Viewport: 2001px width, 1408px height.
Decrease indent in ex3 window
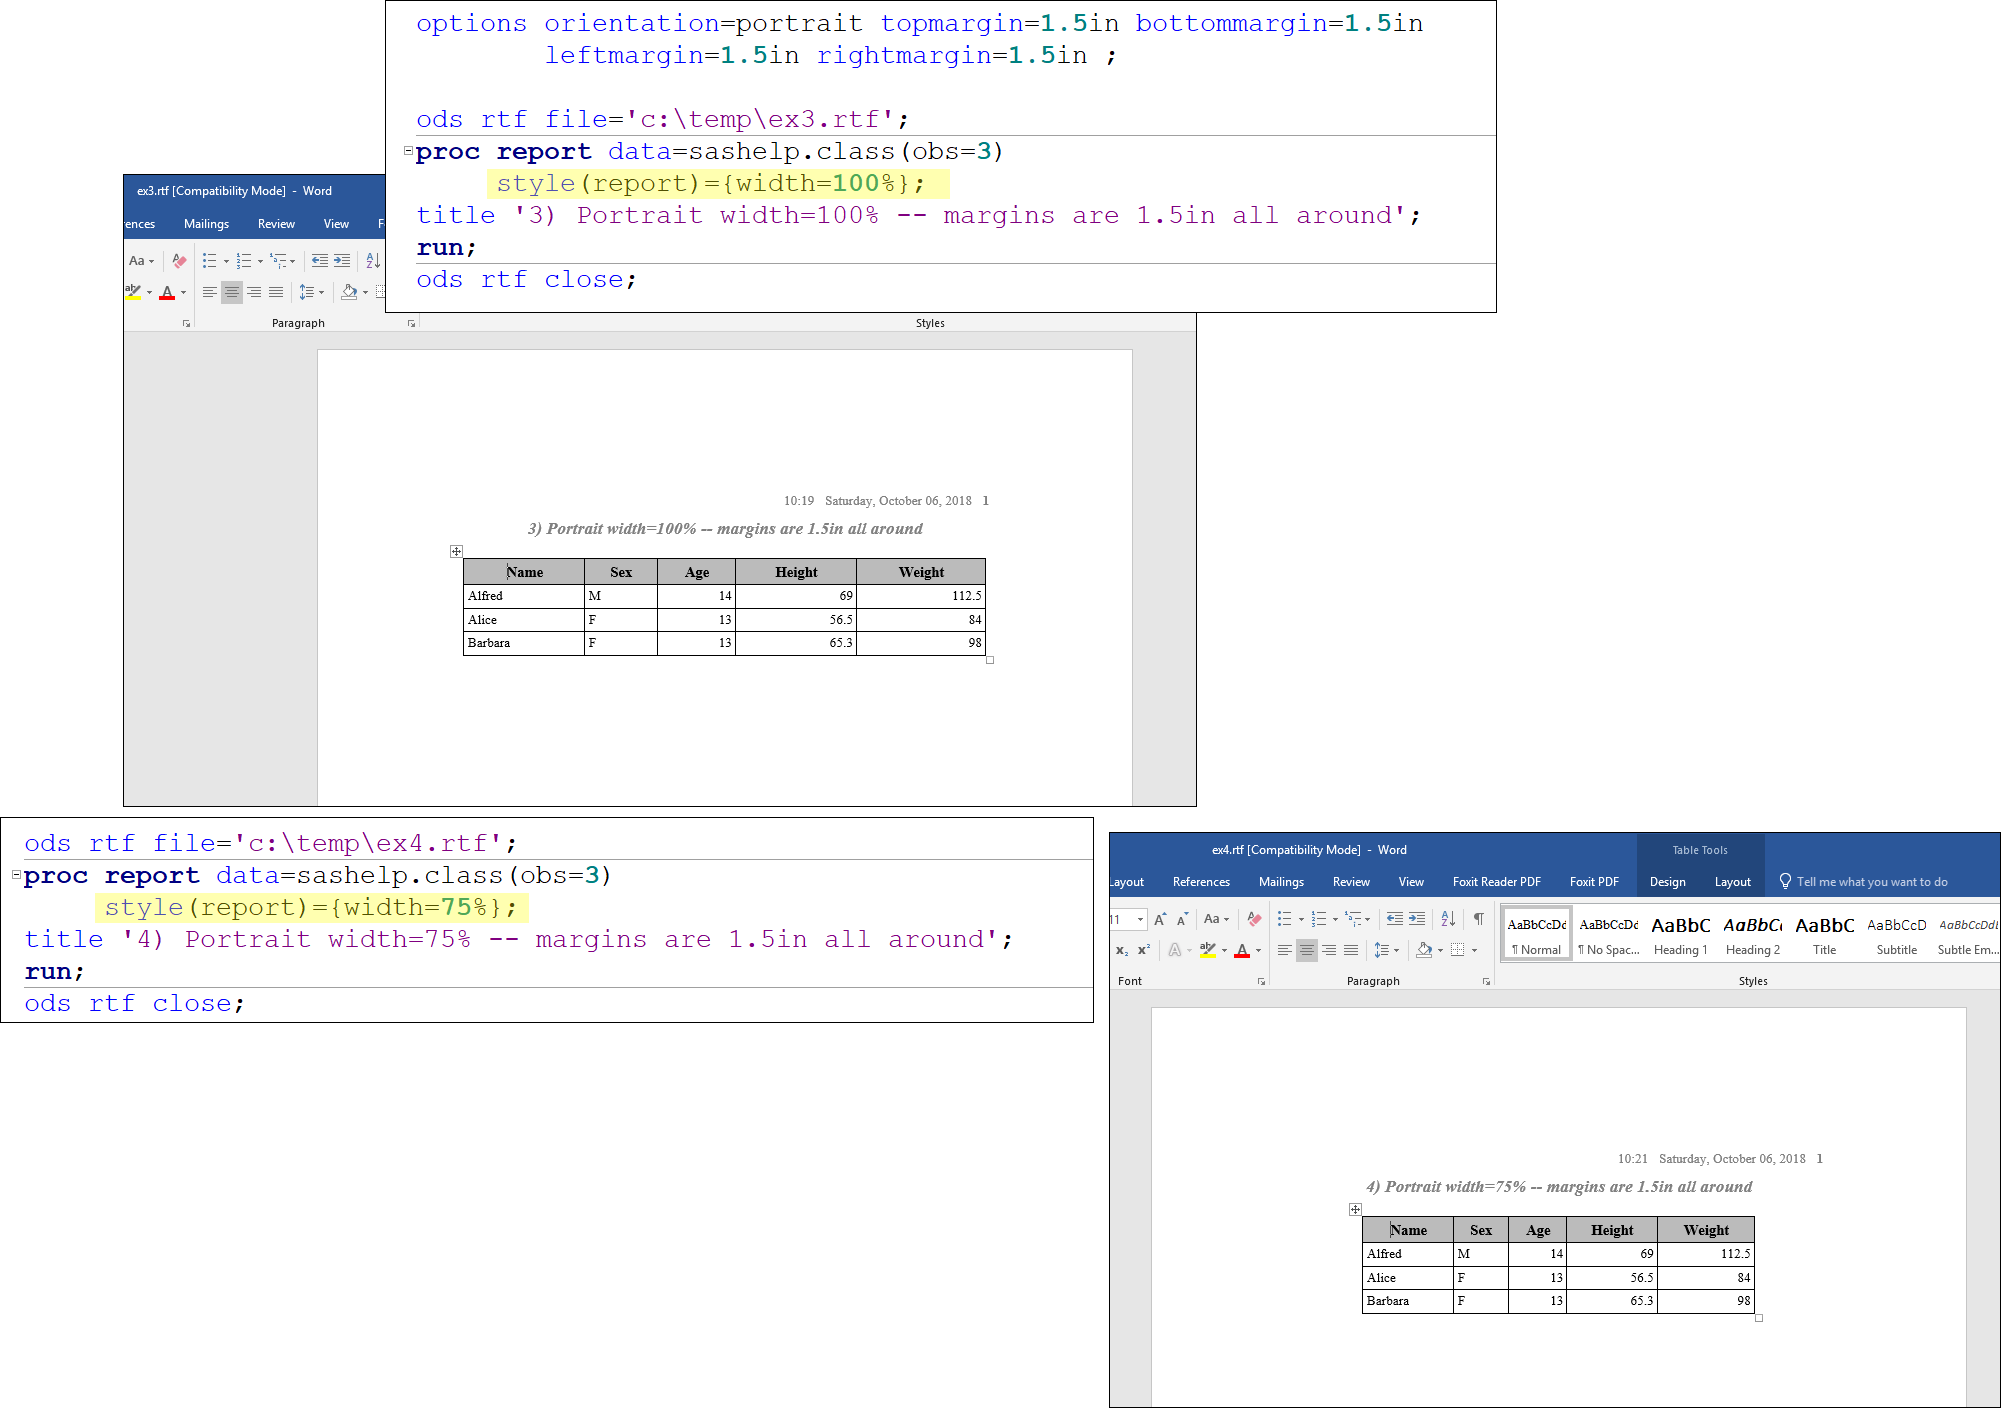(320, 261)
